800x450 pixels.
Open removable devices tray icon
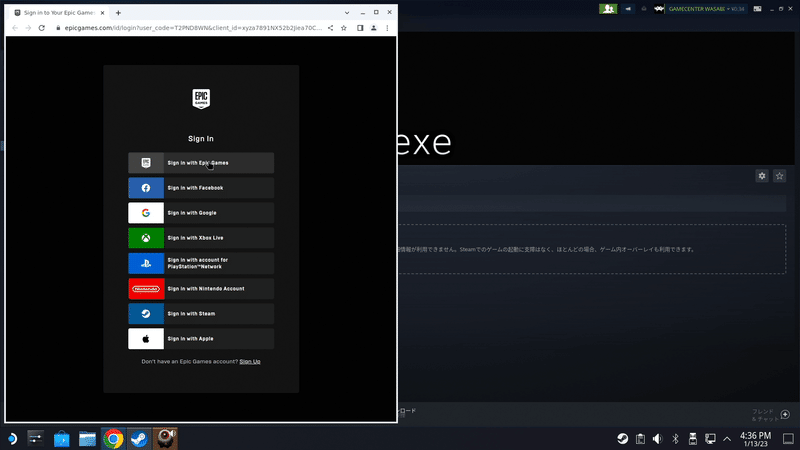(x=692, y=439)
